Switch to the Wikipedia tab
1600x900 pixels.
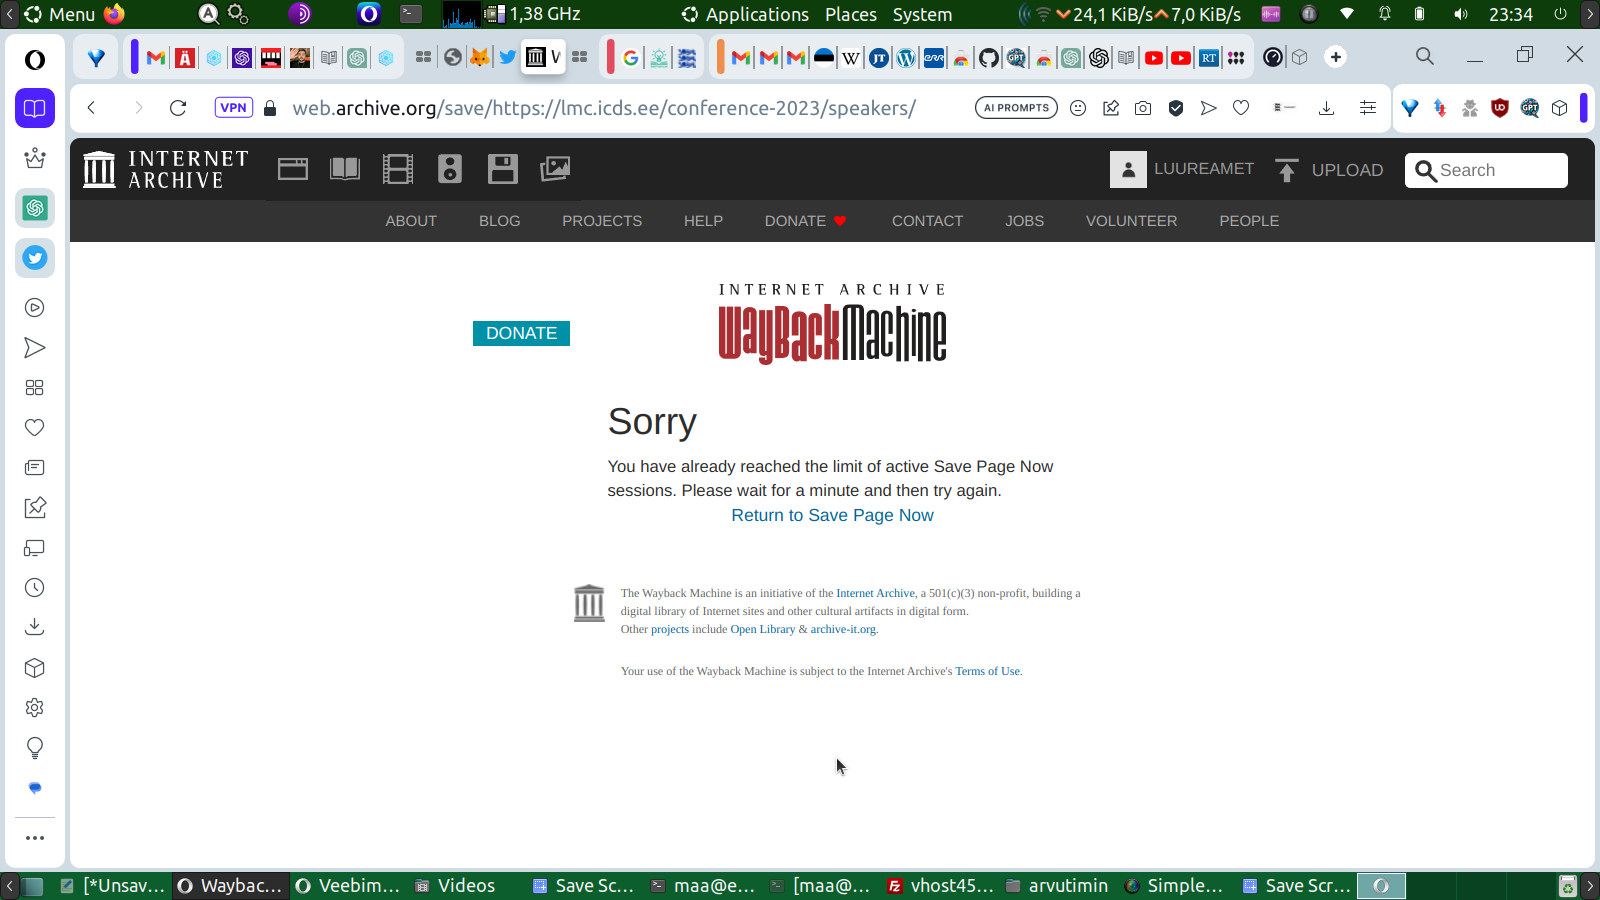coord(851,57)
